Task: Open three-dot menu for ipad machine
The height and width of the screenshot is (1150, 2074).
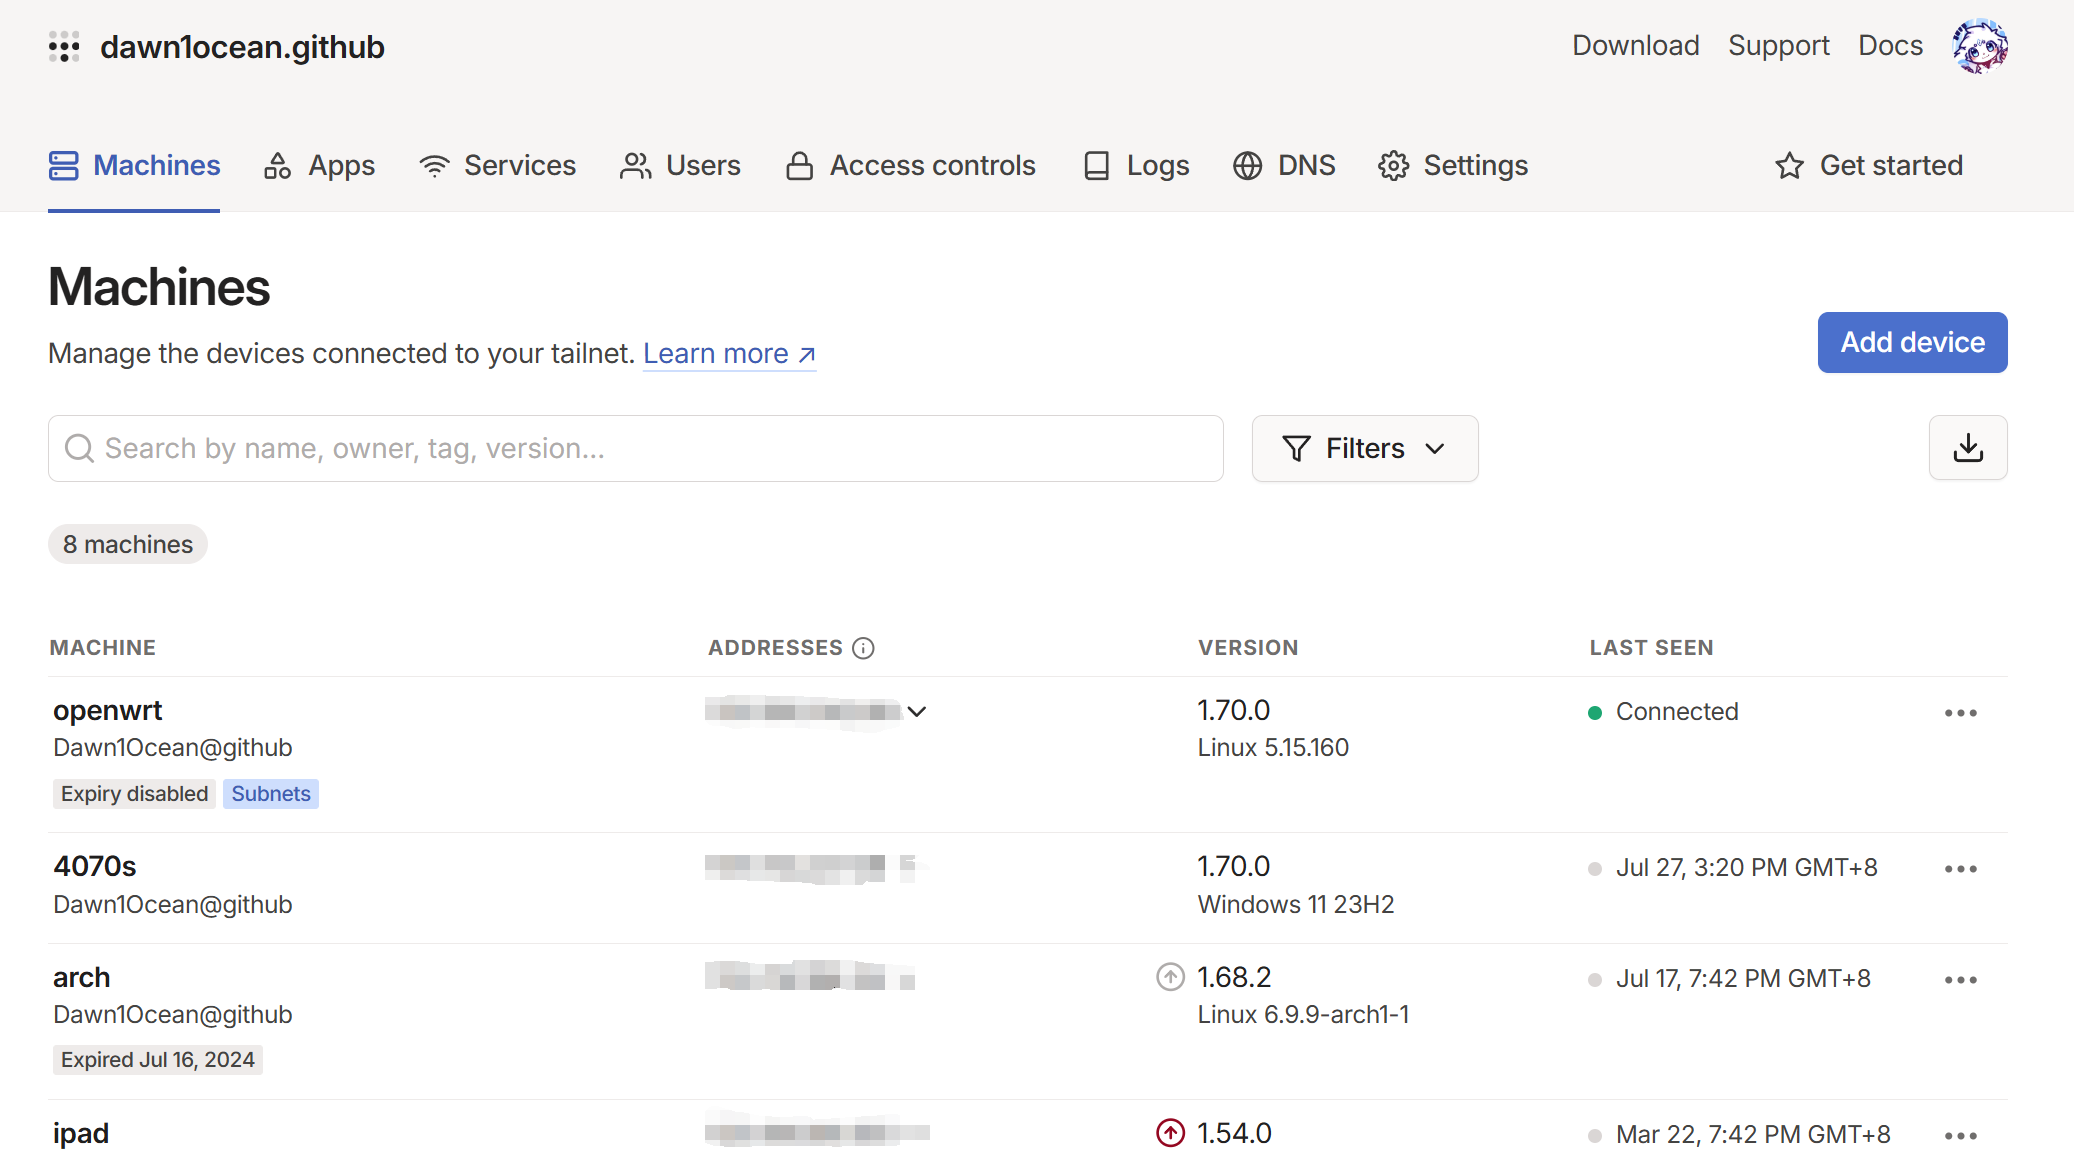Action: coord(1960,1136)
